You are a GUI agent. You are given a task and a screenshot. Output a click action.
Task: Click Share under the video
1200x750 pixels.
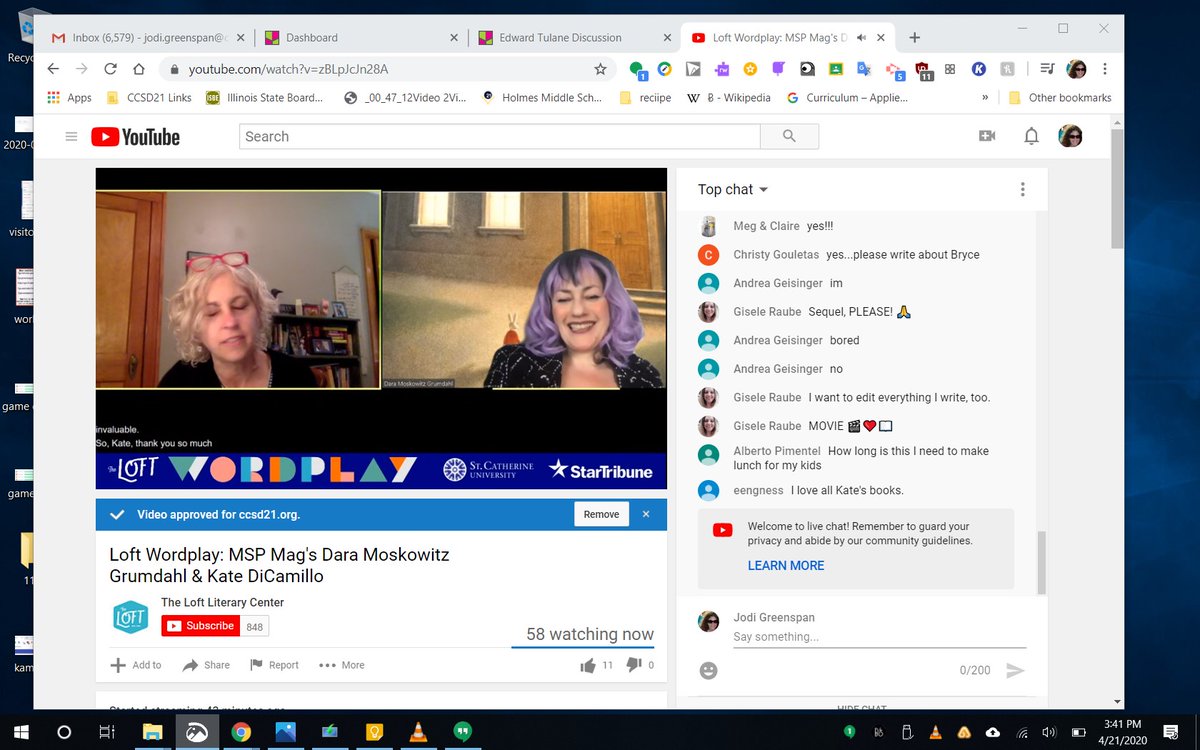pos(206,665)
